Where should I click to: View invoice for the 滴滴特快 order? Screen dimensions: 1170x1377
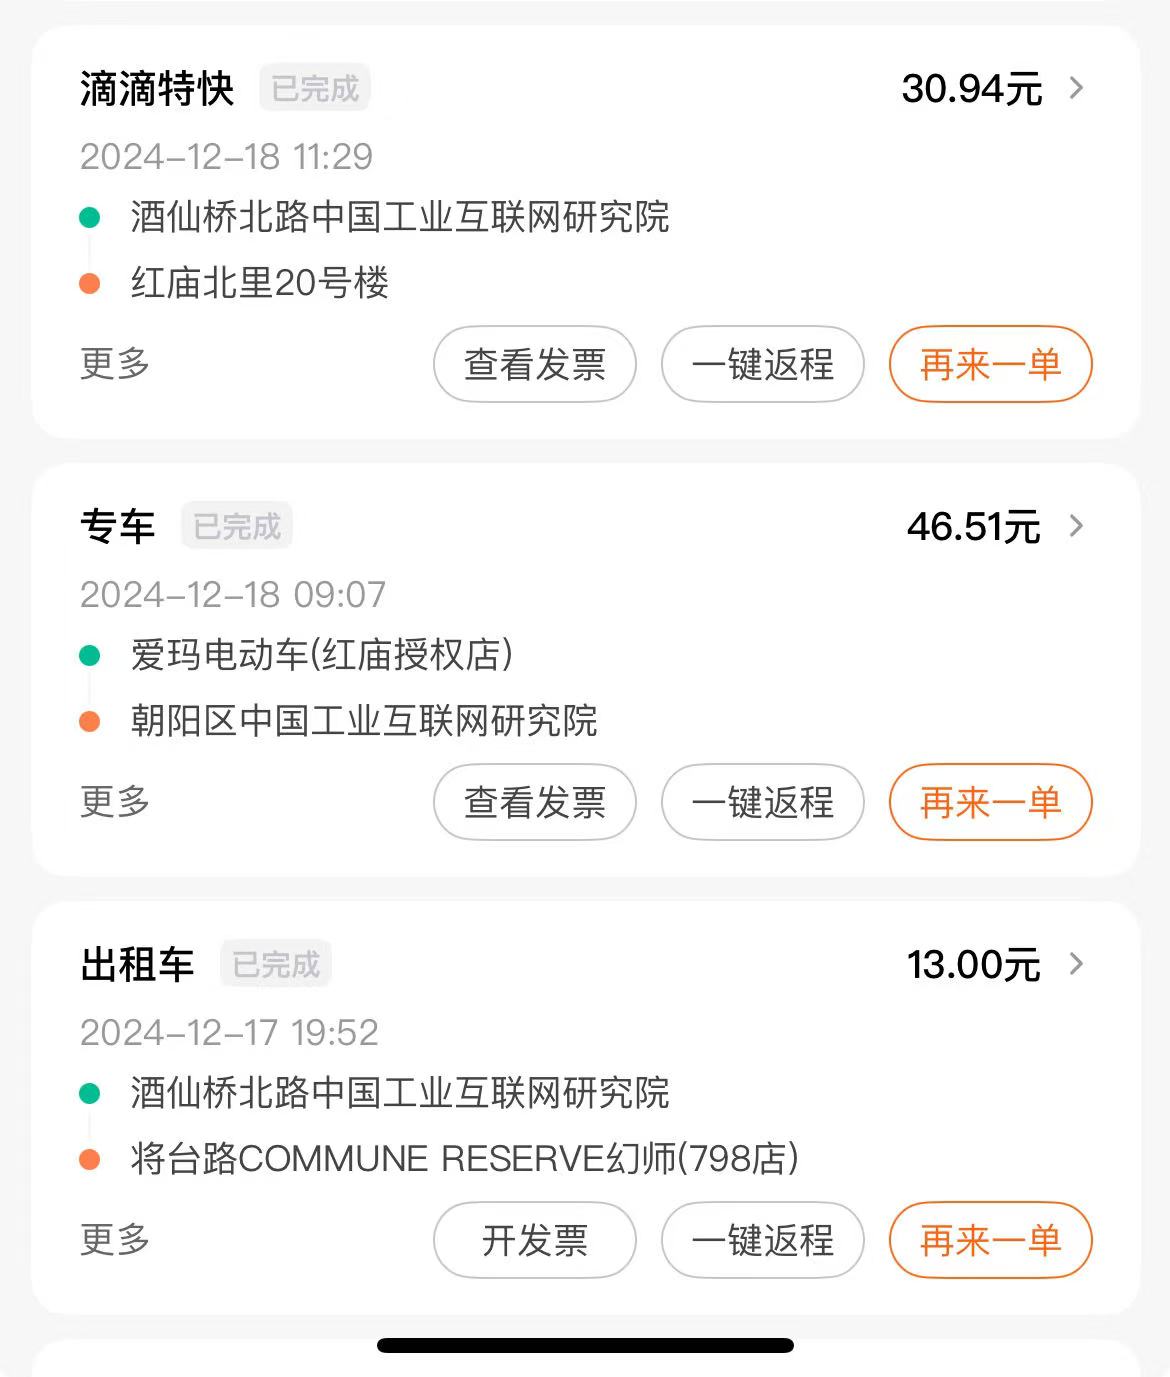coord(535,364)
